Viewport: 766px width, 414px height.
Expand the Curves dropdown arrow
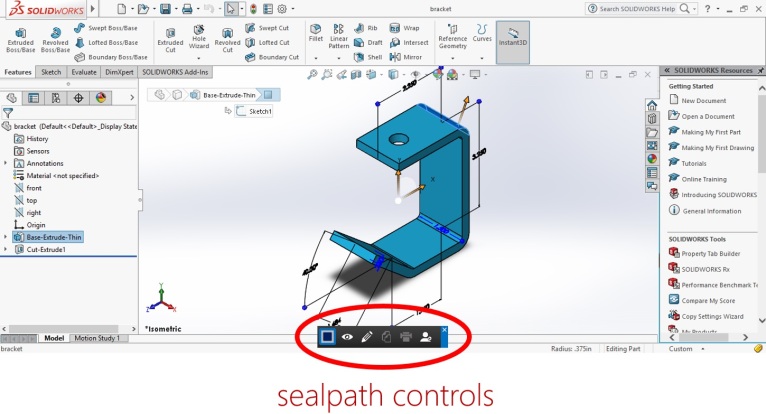click(482, 58)
